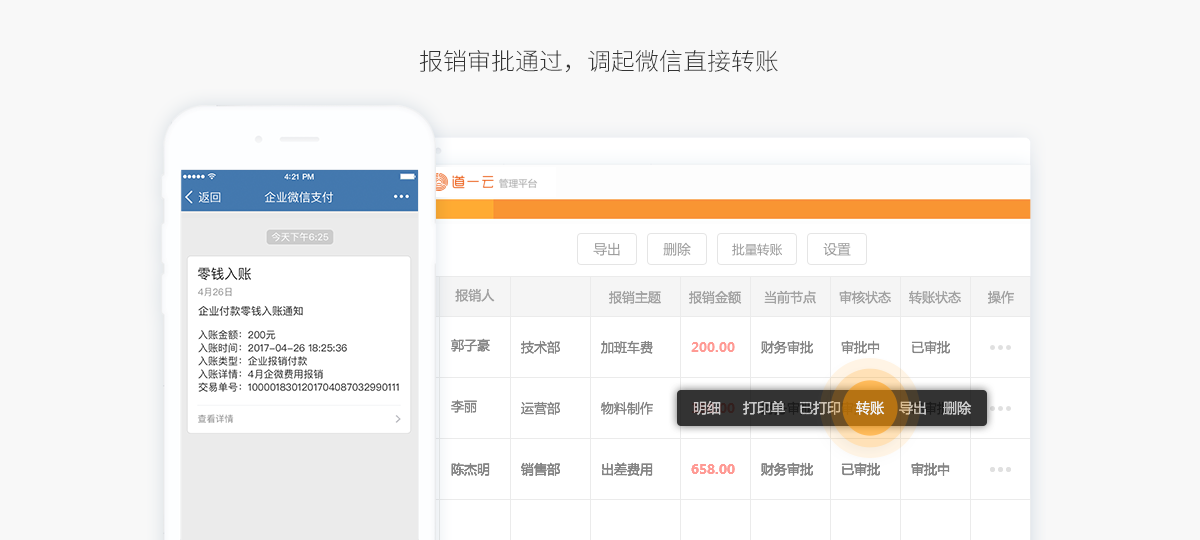Viewport: 1200px width, 540px height.
Task: Click 审批中 transfer status in 陈杰明's row
Action: coord(930,470)
